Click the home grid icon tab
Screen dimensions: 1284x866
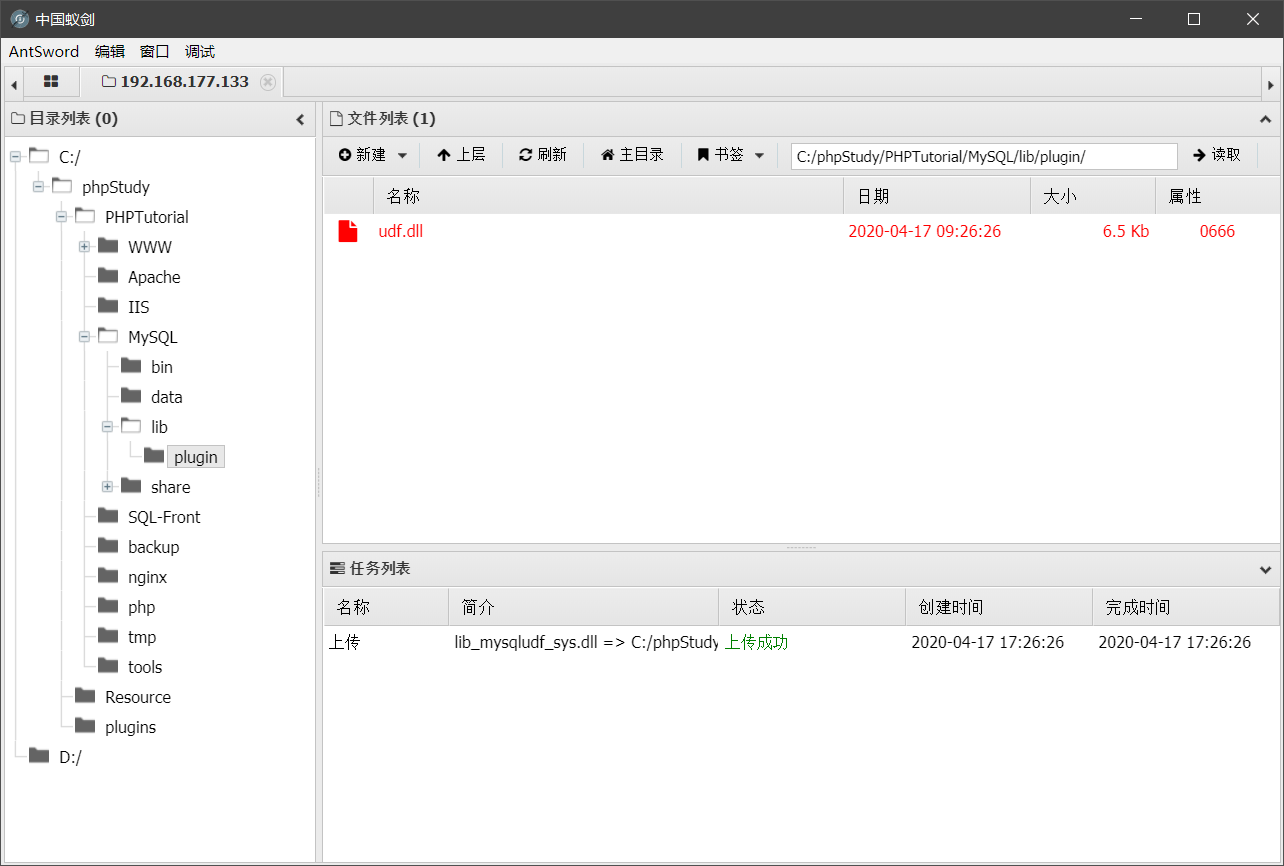51,82
